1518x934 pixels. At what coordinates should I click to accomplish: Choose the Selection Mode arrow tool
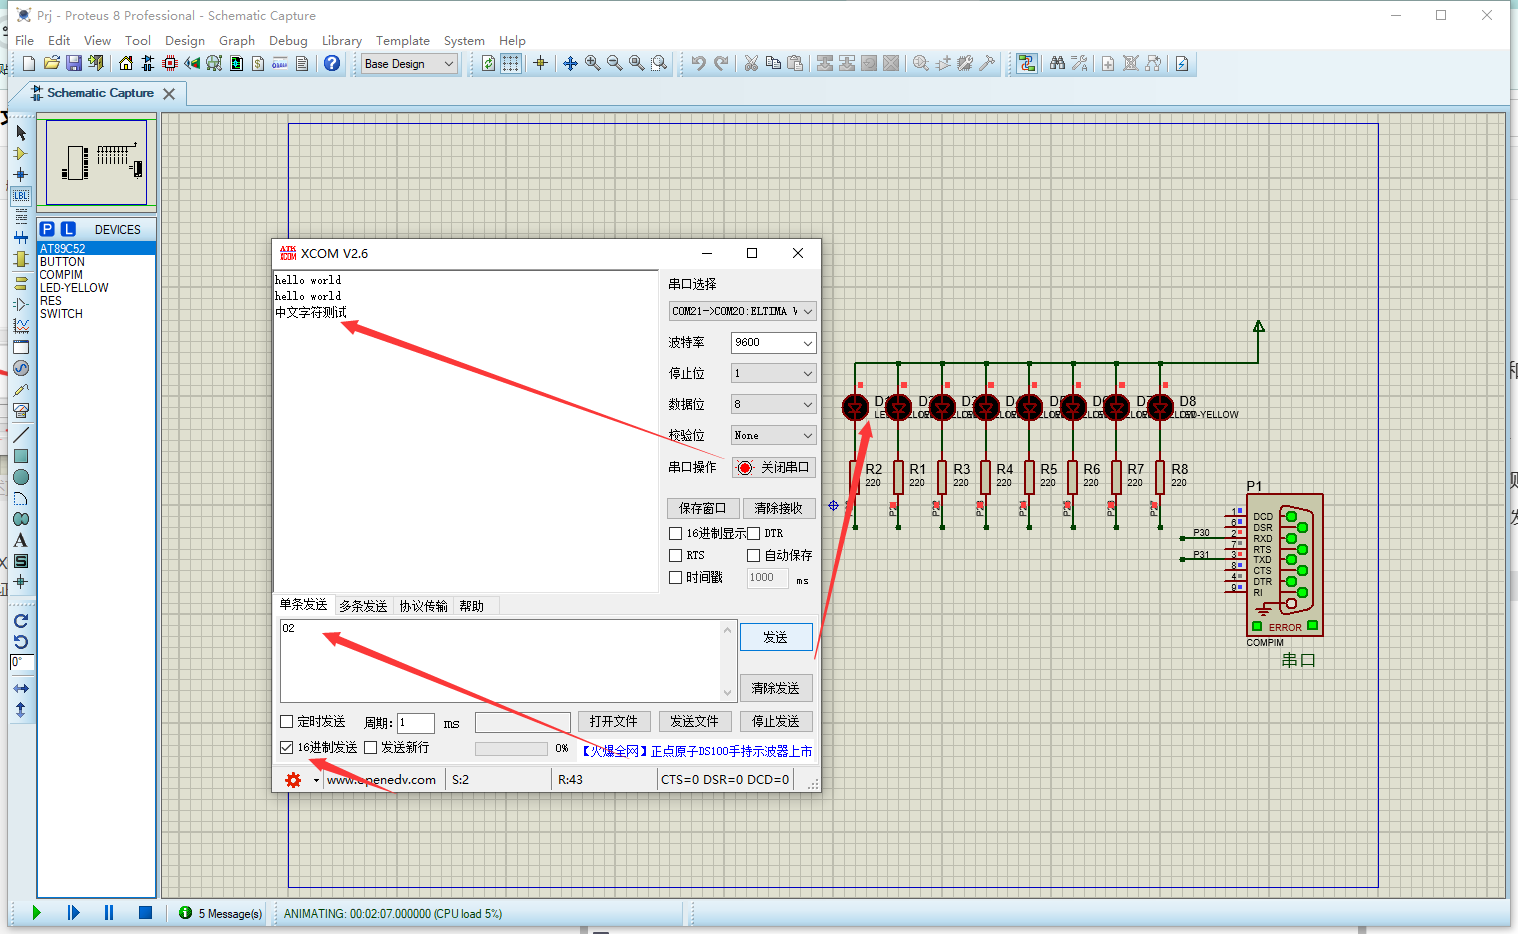(20, 133)
